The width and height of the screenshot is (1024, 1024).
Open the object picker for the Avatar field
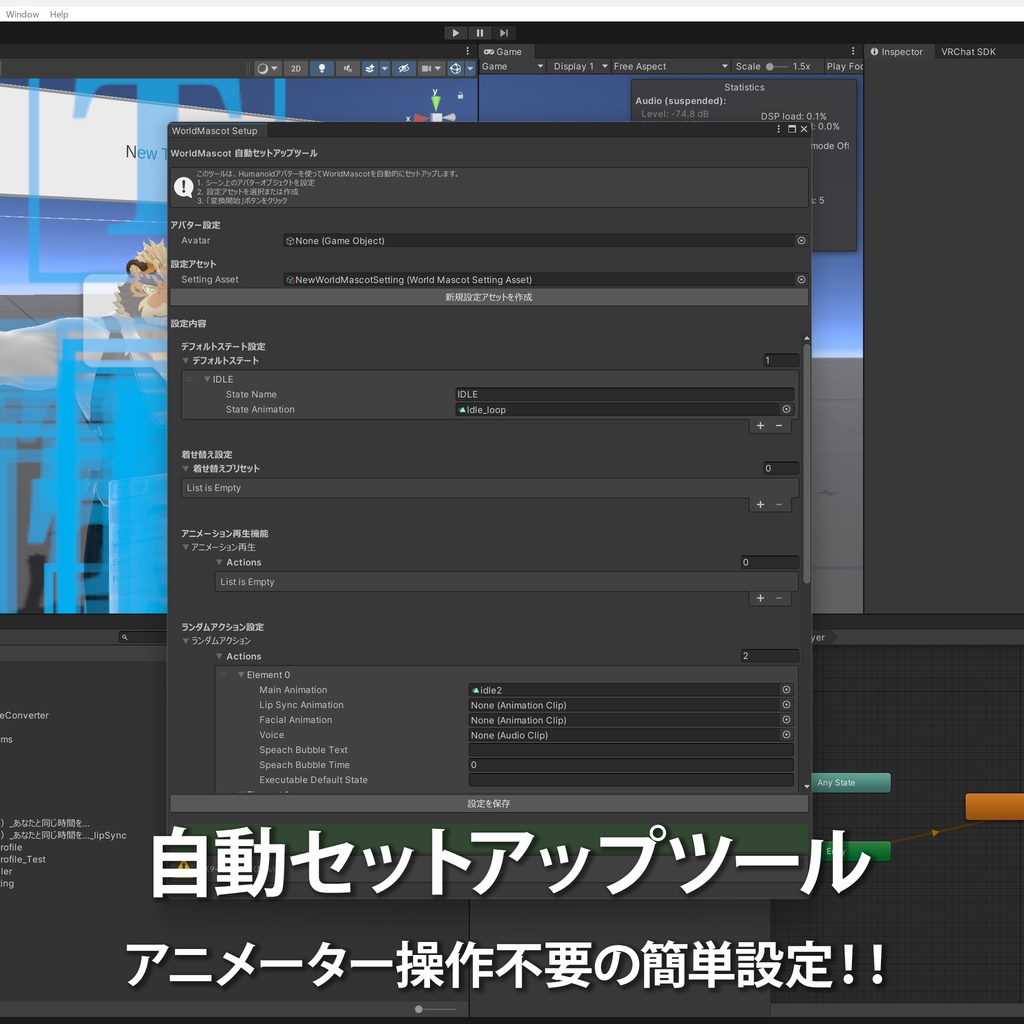801,240
